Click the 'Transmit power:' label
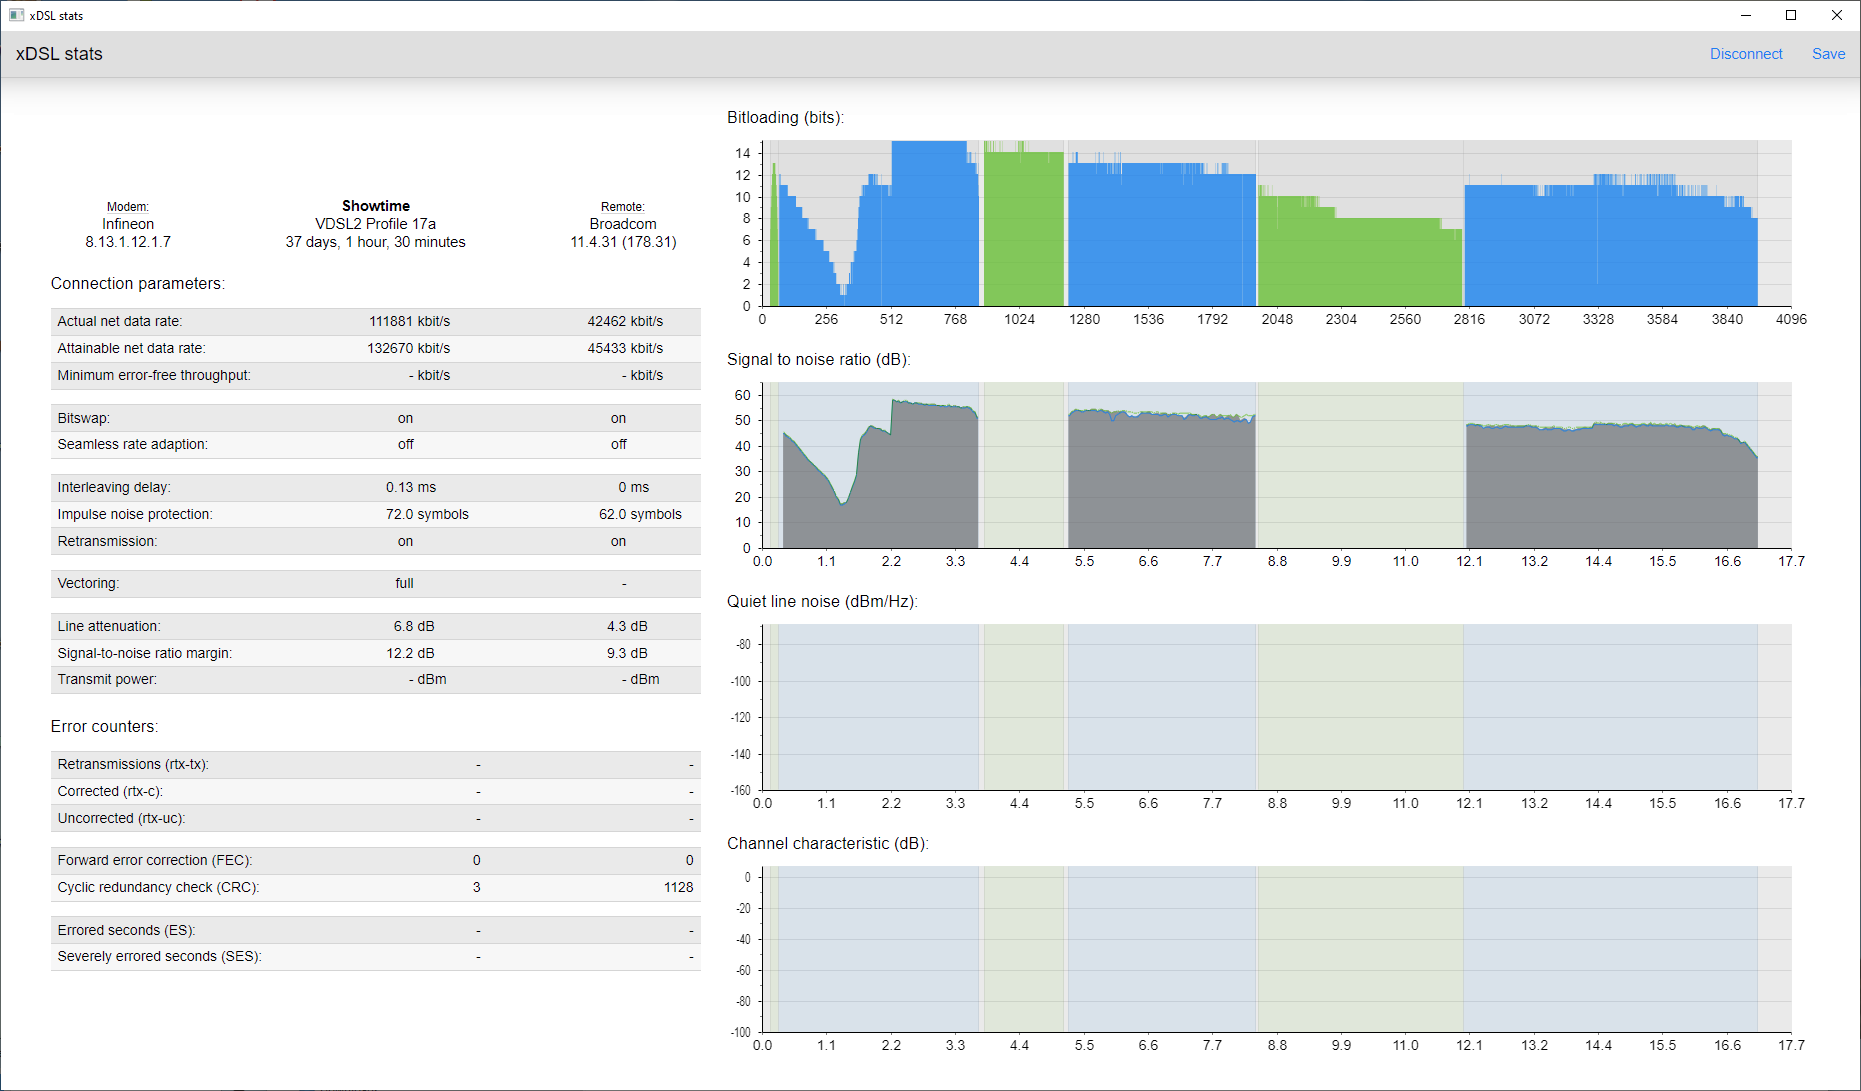The image size is (1861, 1091). click(x=107, y=679)
